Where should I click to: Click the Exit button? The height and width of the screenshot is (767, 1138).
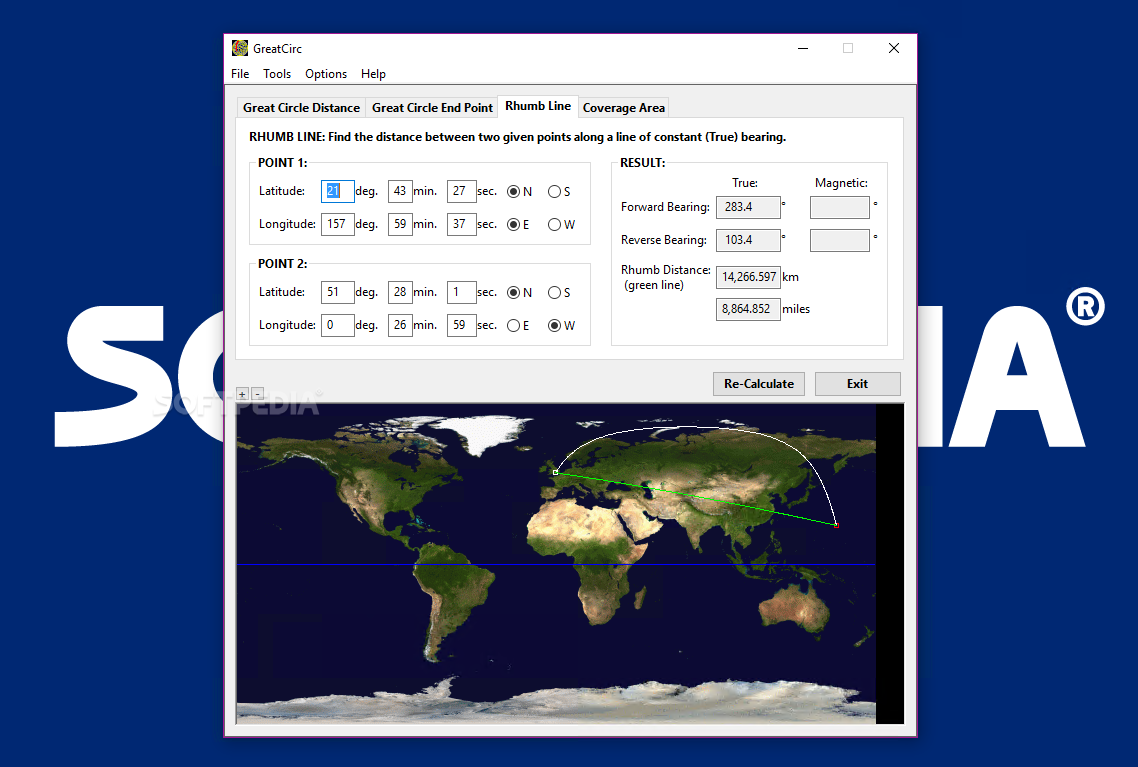[x=857, y=384]
